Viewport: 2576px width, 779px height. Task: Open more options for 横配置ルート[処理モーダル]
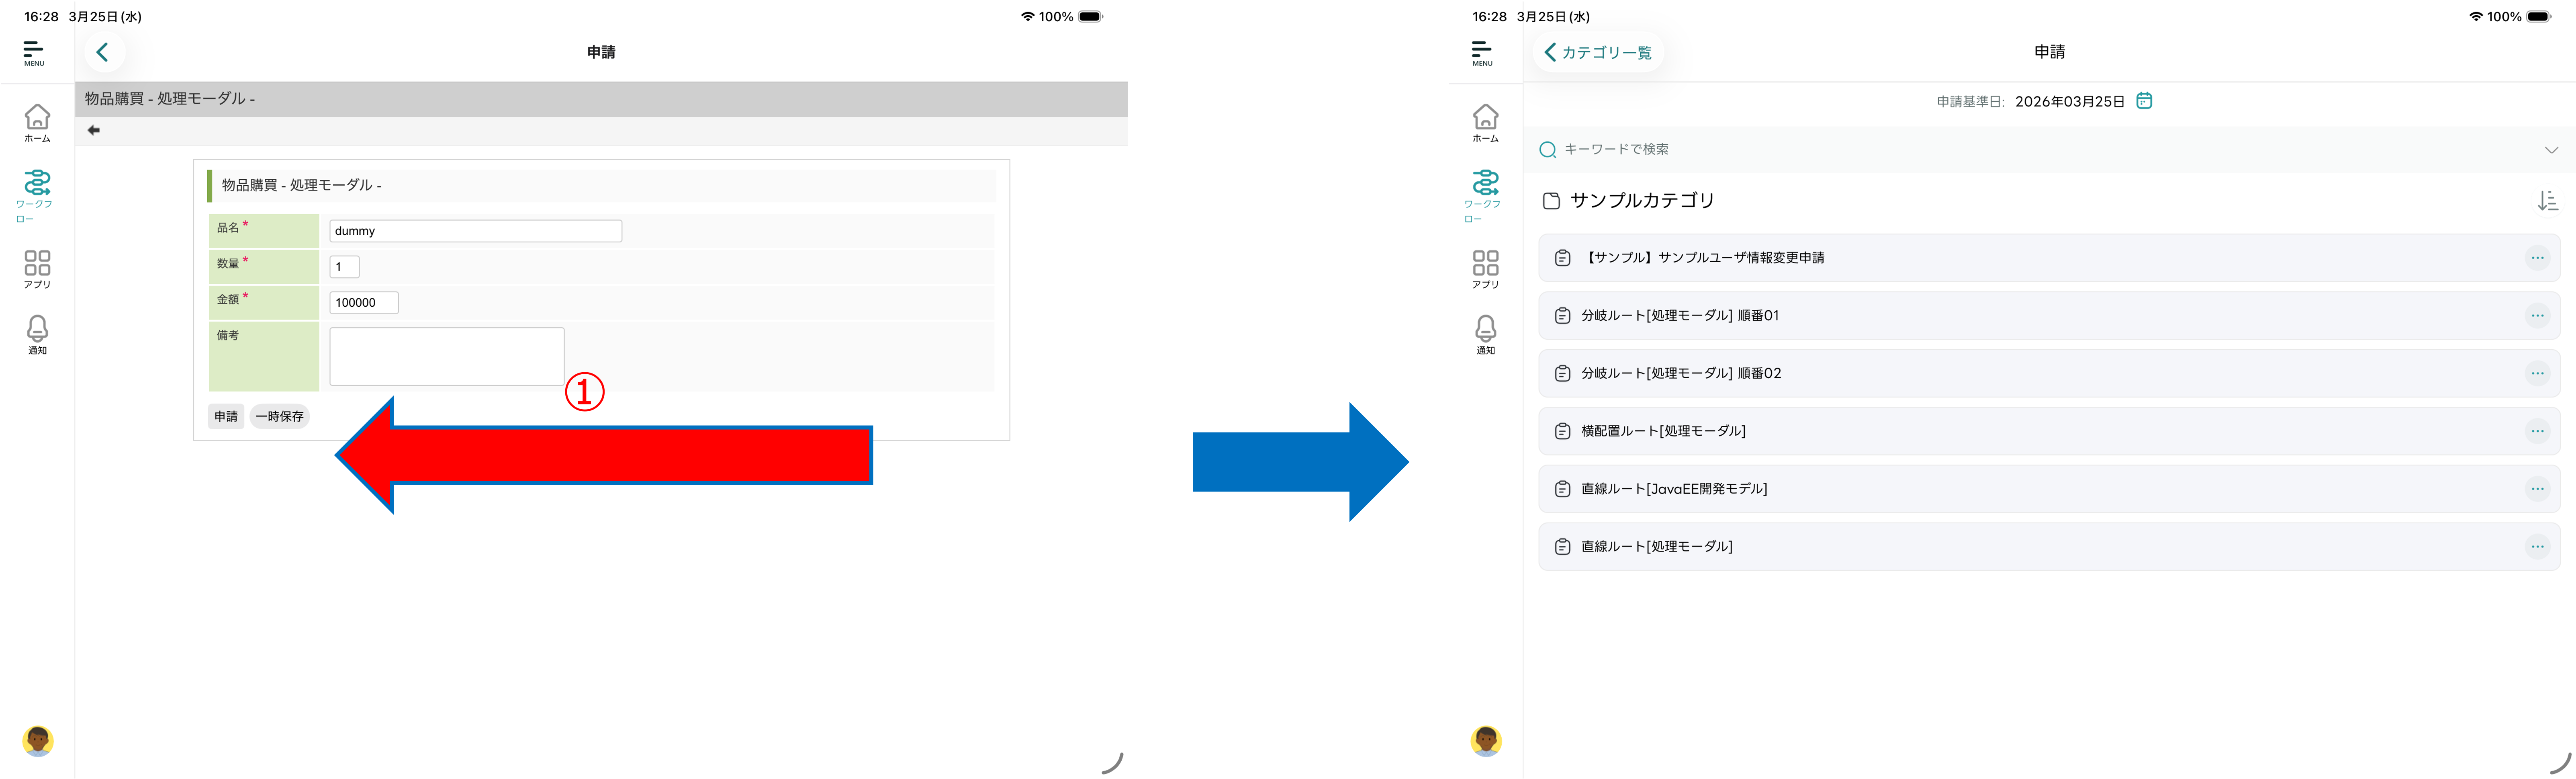coord(2537,431)
